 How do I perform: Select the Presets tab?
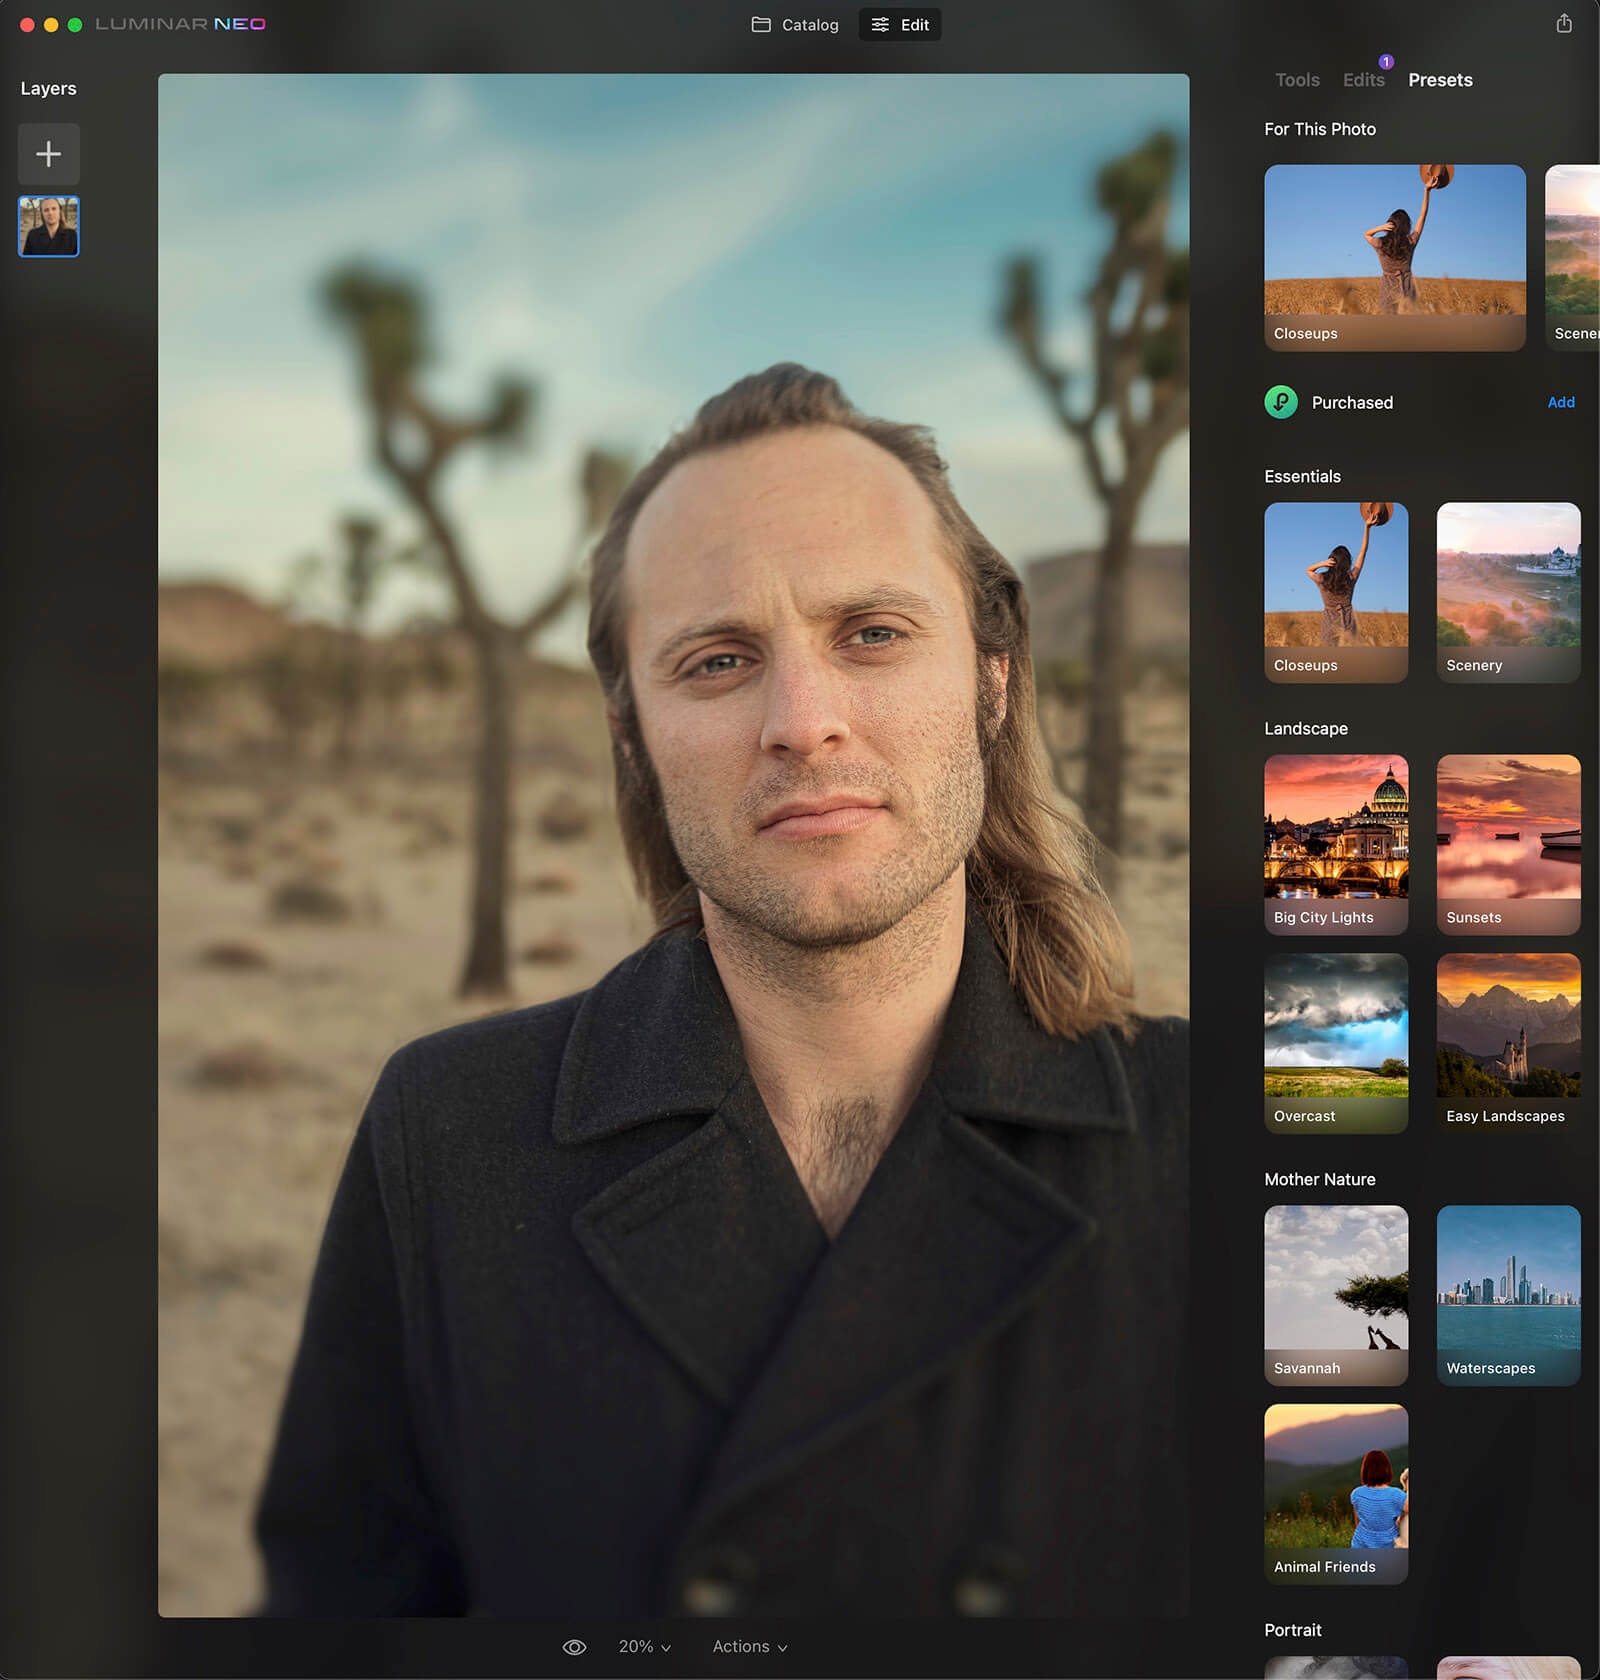coord(1440,80)
